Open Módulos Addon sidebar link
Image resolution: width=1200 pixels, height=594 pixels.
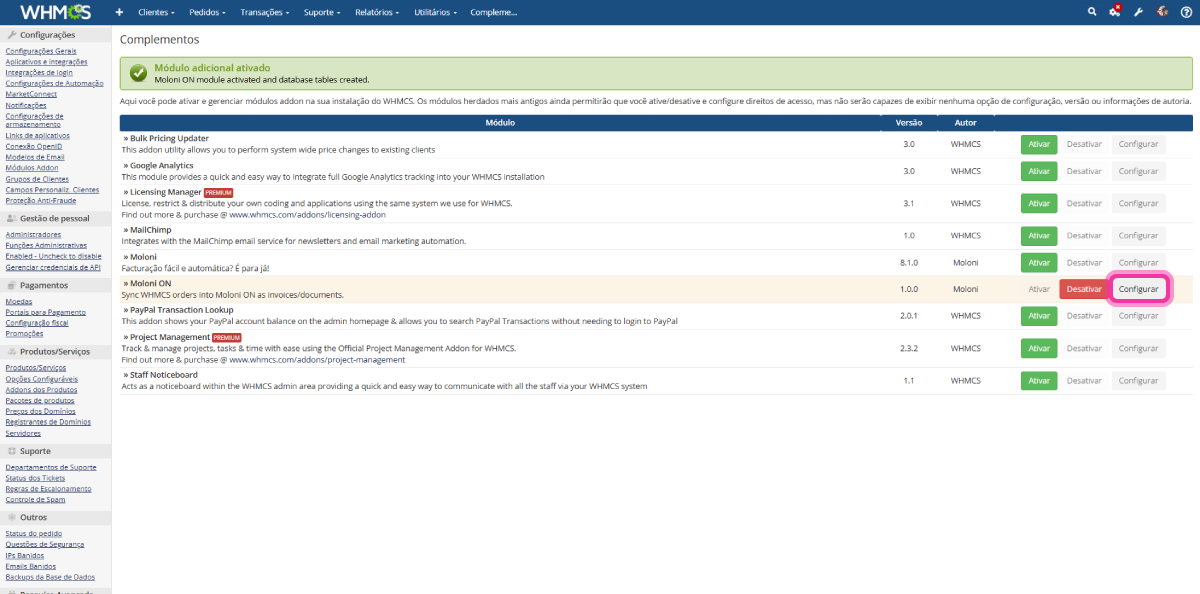32,168
